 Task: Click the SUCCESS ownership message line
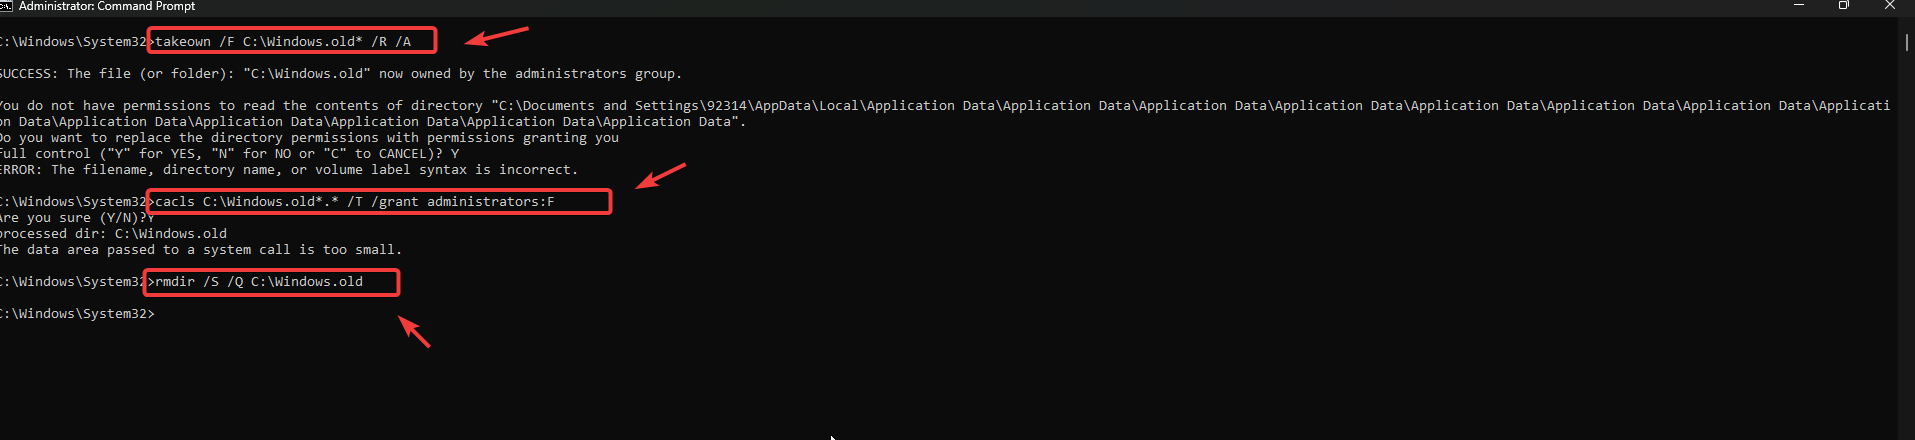[340, 74]
